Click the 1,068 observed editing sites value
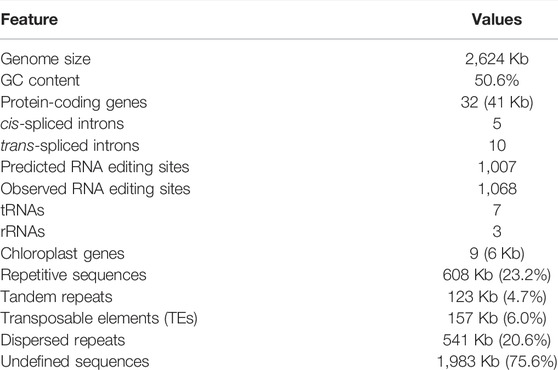Image resolution: width=558 pixels, height=370 pixels. coord(497,189)
